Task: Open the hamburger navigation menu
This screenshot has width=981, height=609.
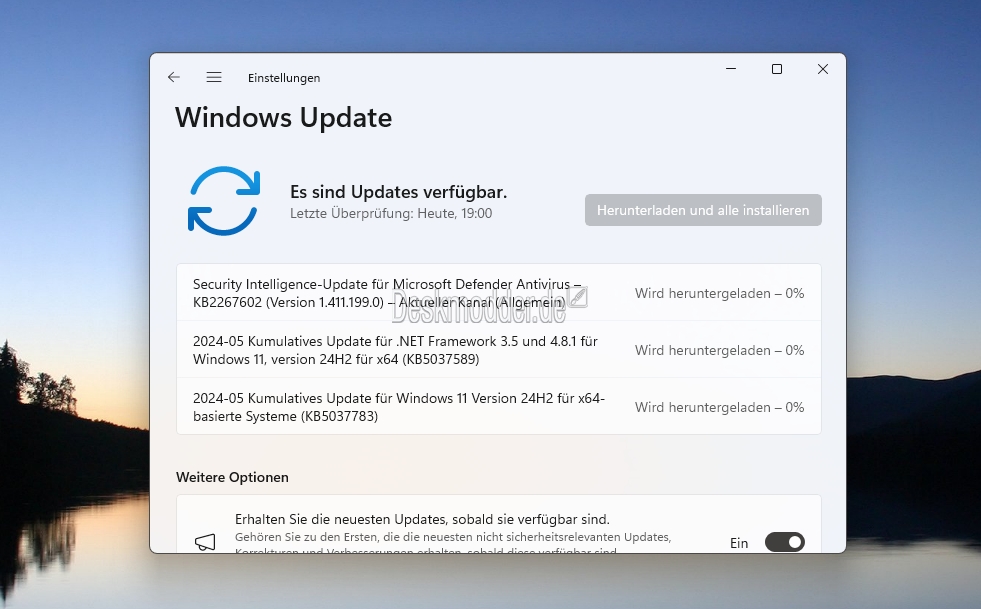Action: [214, 77]
